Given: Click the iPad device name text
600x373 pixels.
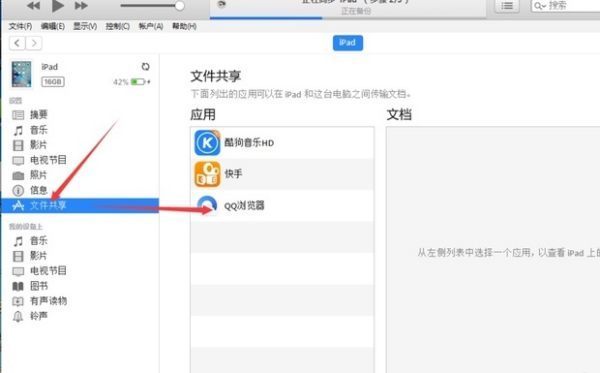Looking at the screenshot, I should [x=50, y=67].
